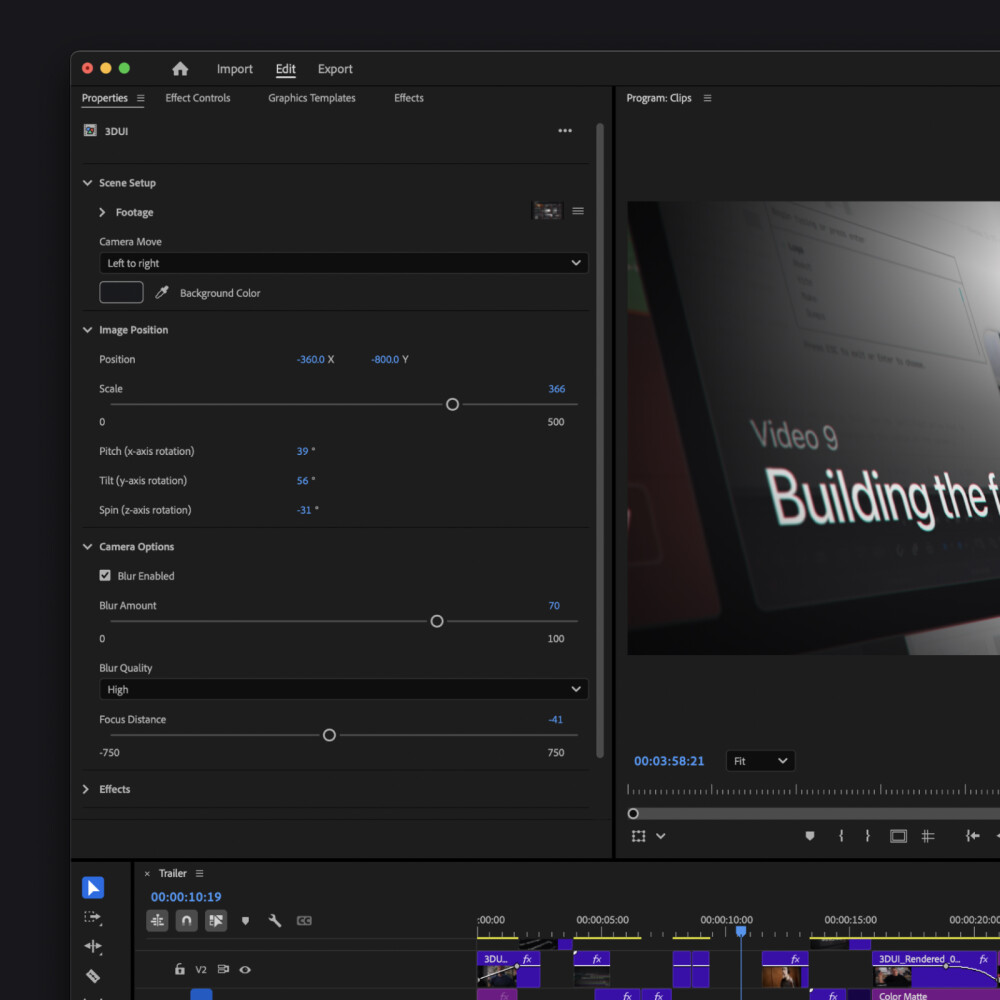Uncheck the Blur Enabled checkbox
Viewport: 1000px width, 1000px height.
[105, 575]
